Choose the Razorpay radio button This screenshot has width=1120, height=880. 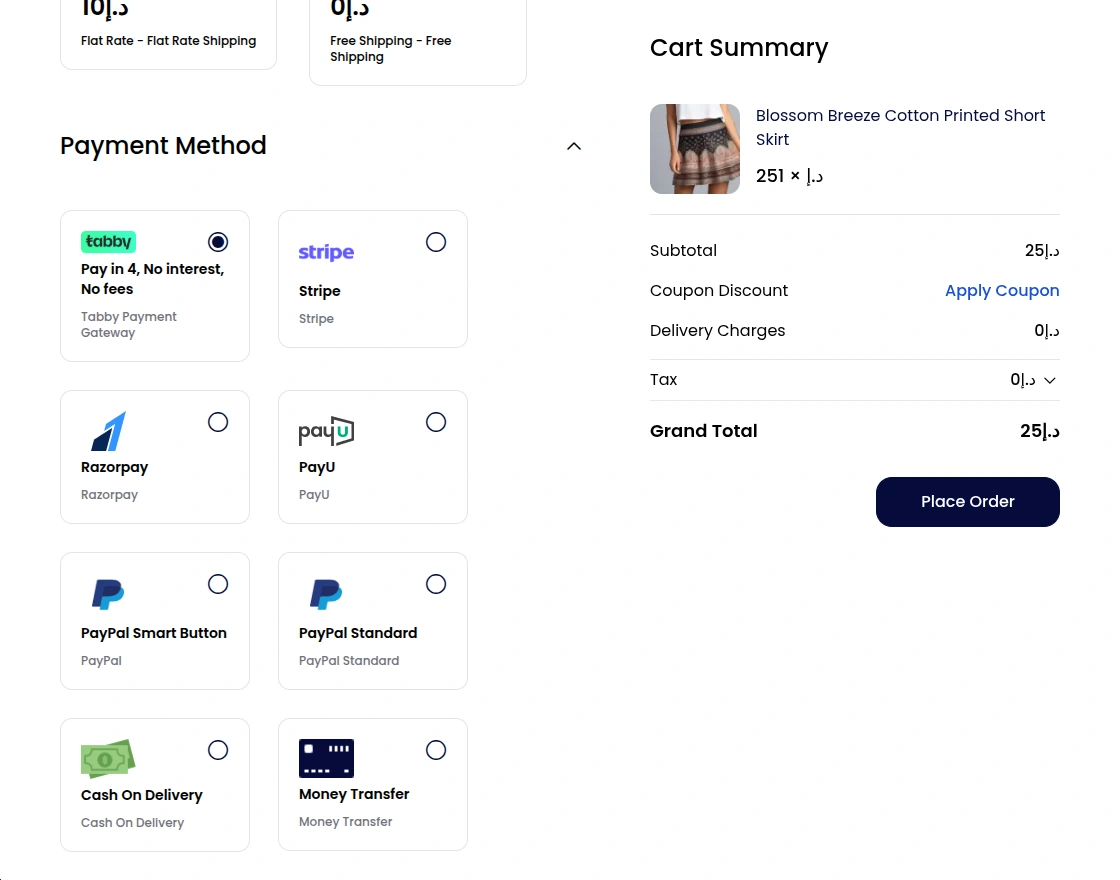[x=218, y=422]
